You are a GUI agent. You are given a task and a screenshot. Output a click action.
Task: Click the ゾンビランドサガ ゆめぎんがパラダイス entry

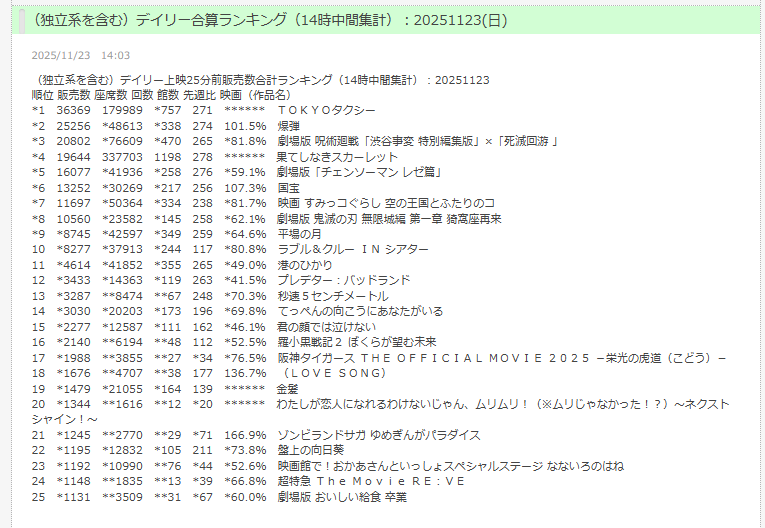pos(379,435)
